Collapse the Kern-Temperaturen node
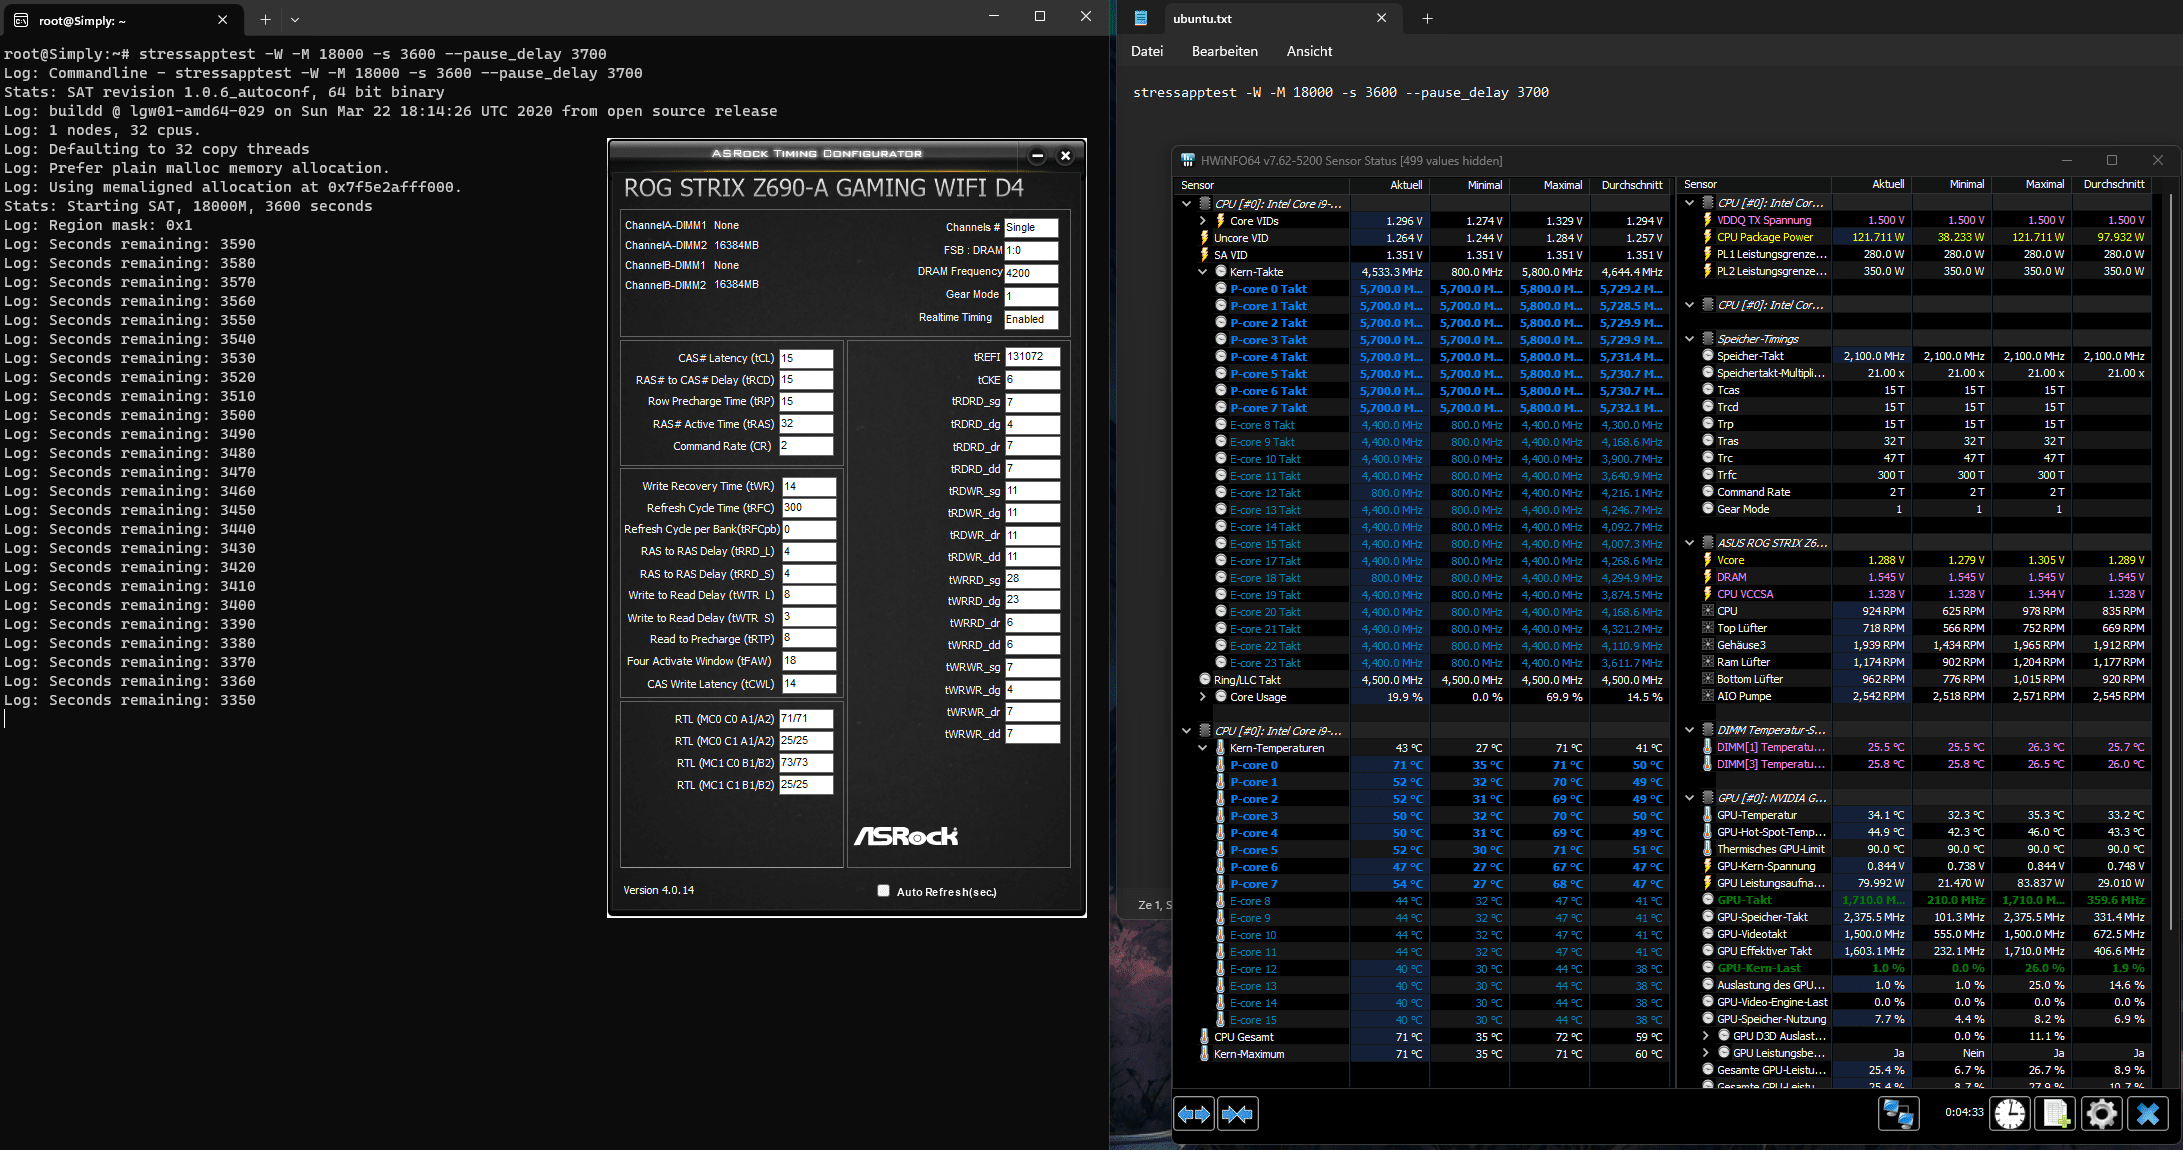2183x1150 pixels. 1203,748
